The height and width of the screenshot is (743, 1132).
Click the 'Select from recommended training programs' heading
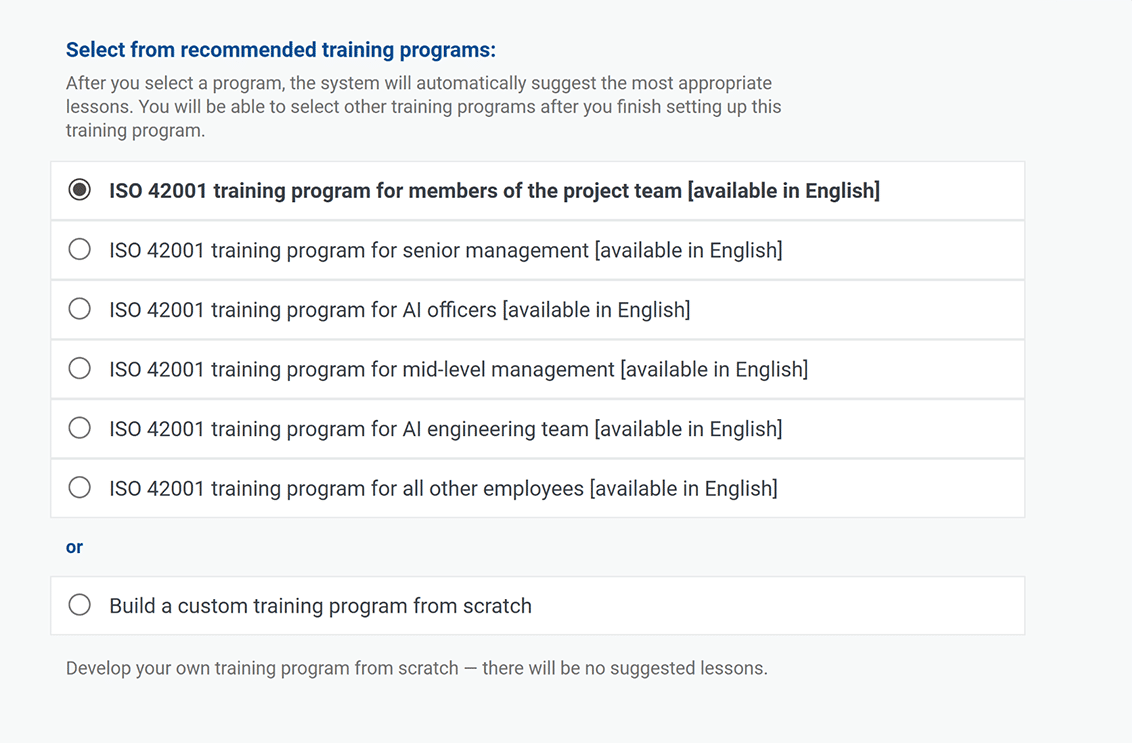pyautogui.click(x=281, y=50)
